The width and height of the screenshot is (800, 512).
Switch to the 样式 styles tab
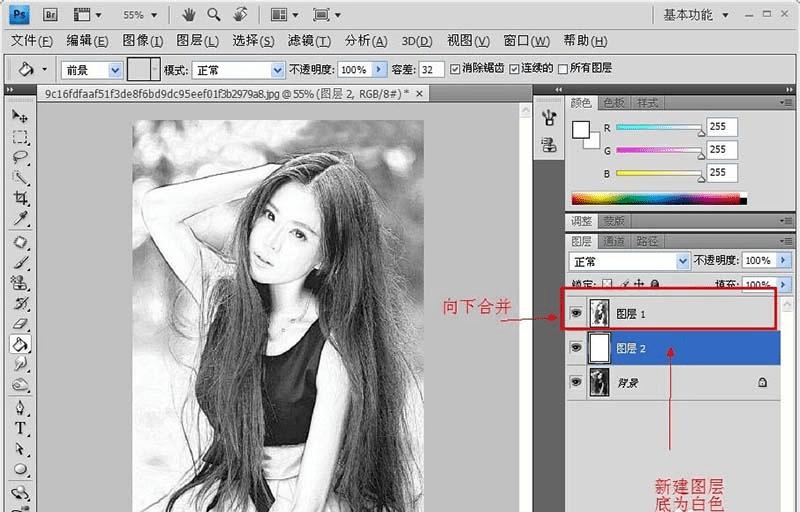pos(647,103)
